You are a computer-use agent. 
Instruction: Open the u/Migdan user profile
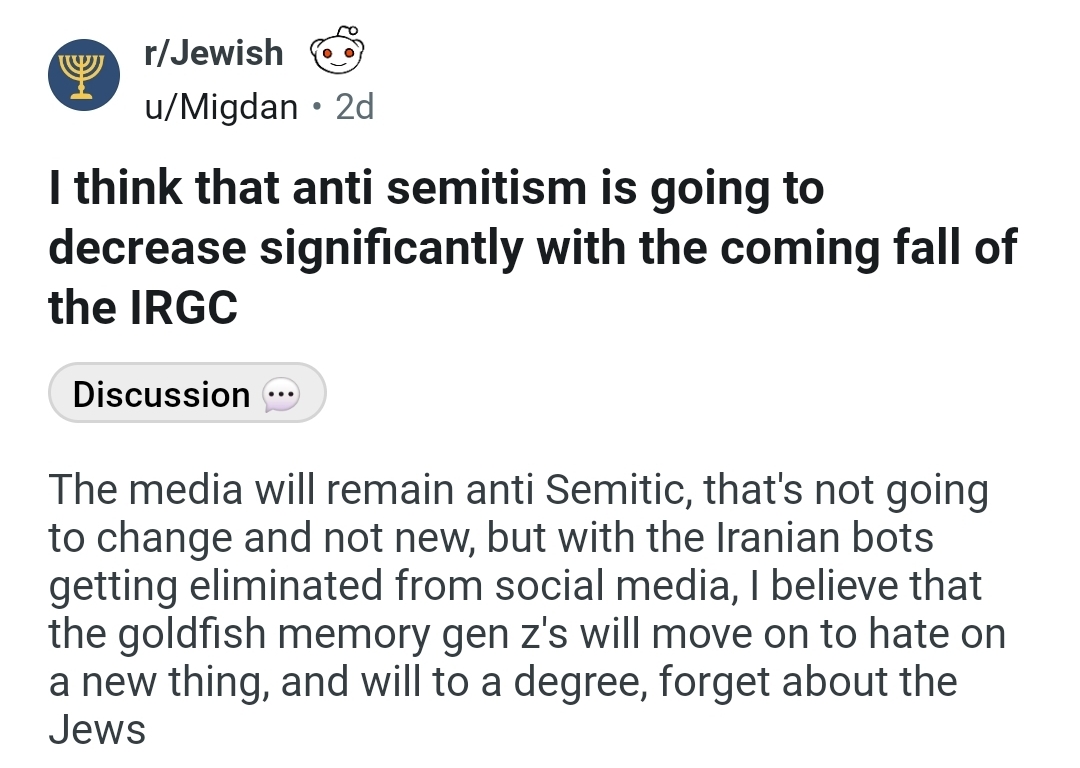point(221,107)
